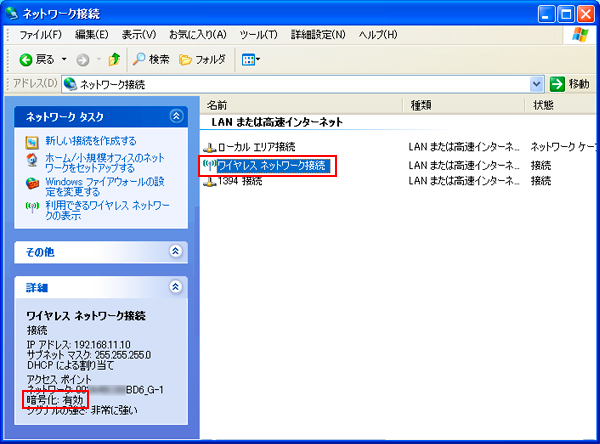
Task: Click the address bar network icon
Action: click(70, 84)
